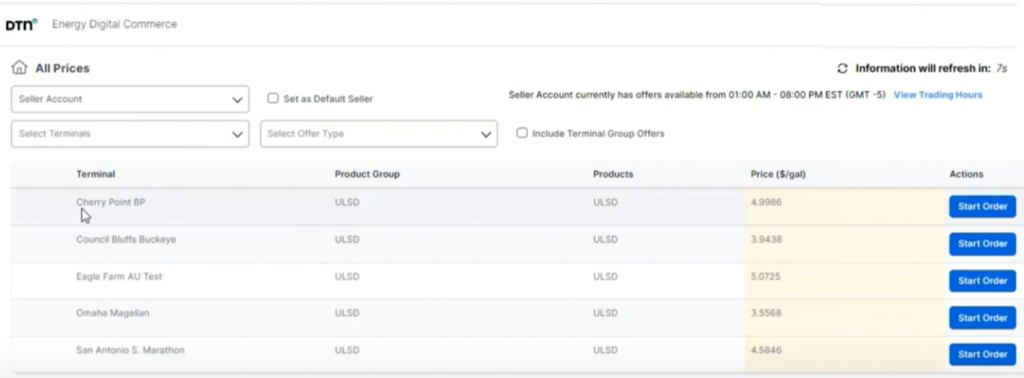Click the Product Group column header
1024x378 pixels.
click(367, 174)
